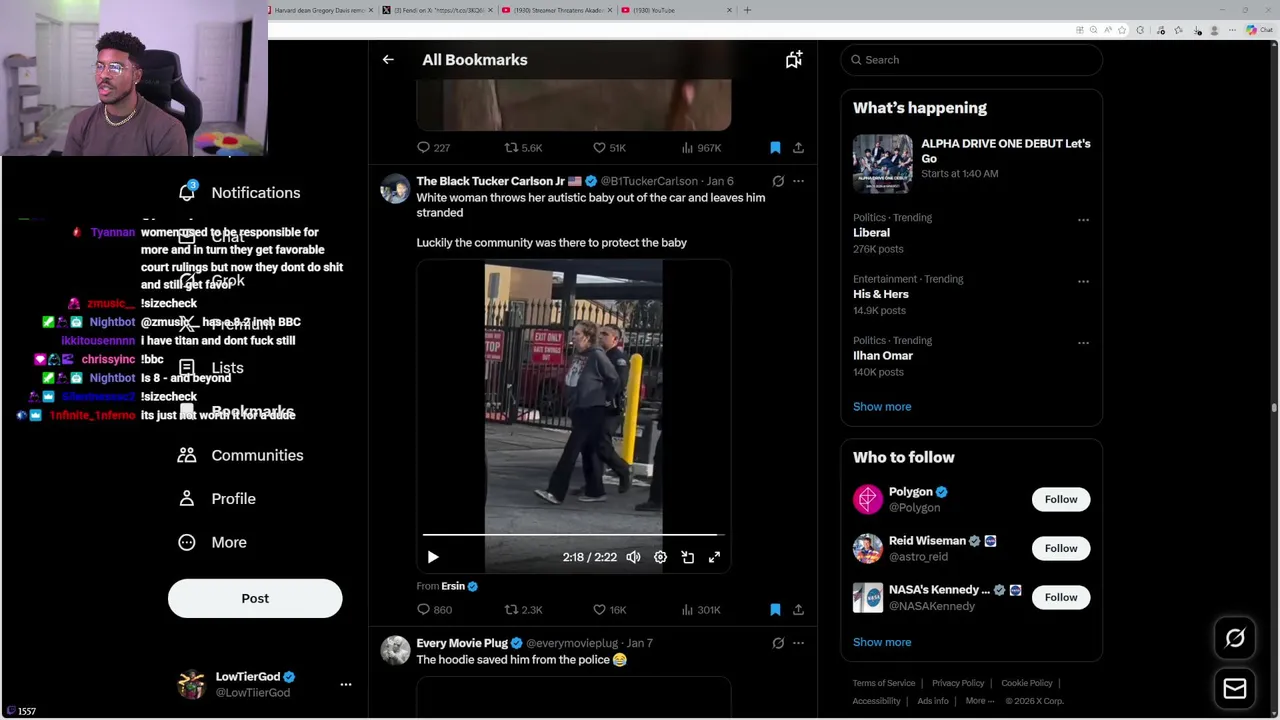
Task: Open the Liberal trending topic
Action: pos(871,233)
